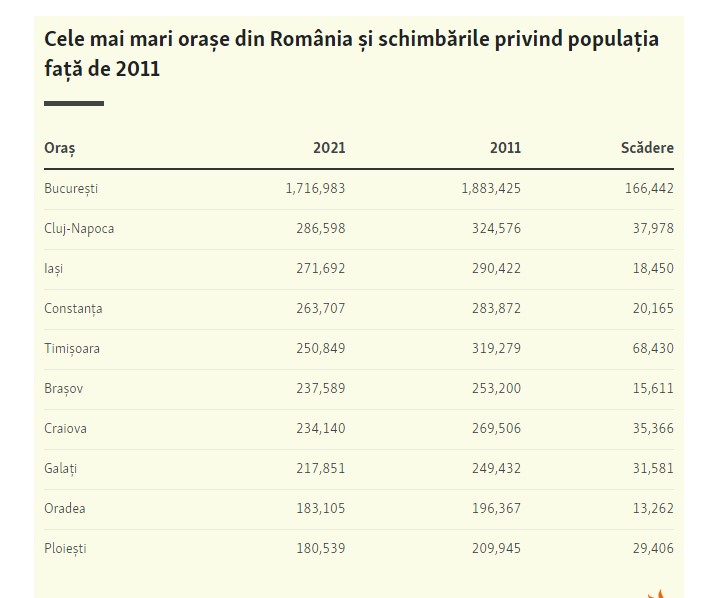Click Timișoara's decrease value 68,430
The image size is (715, 598).
tap(649, 348)
